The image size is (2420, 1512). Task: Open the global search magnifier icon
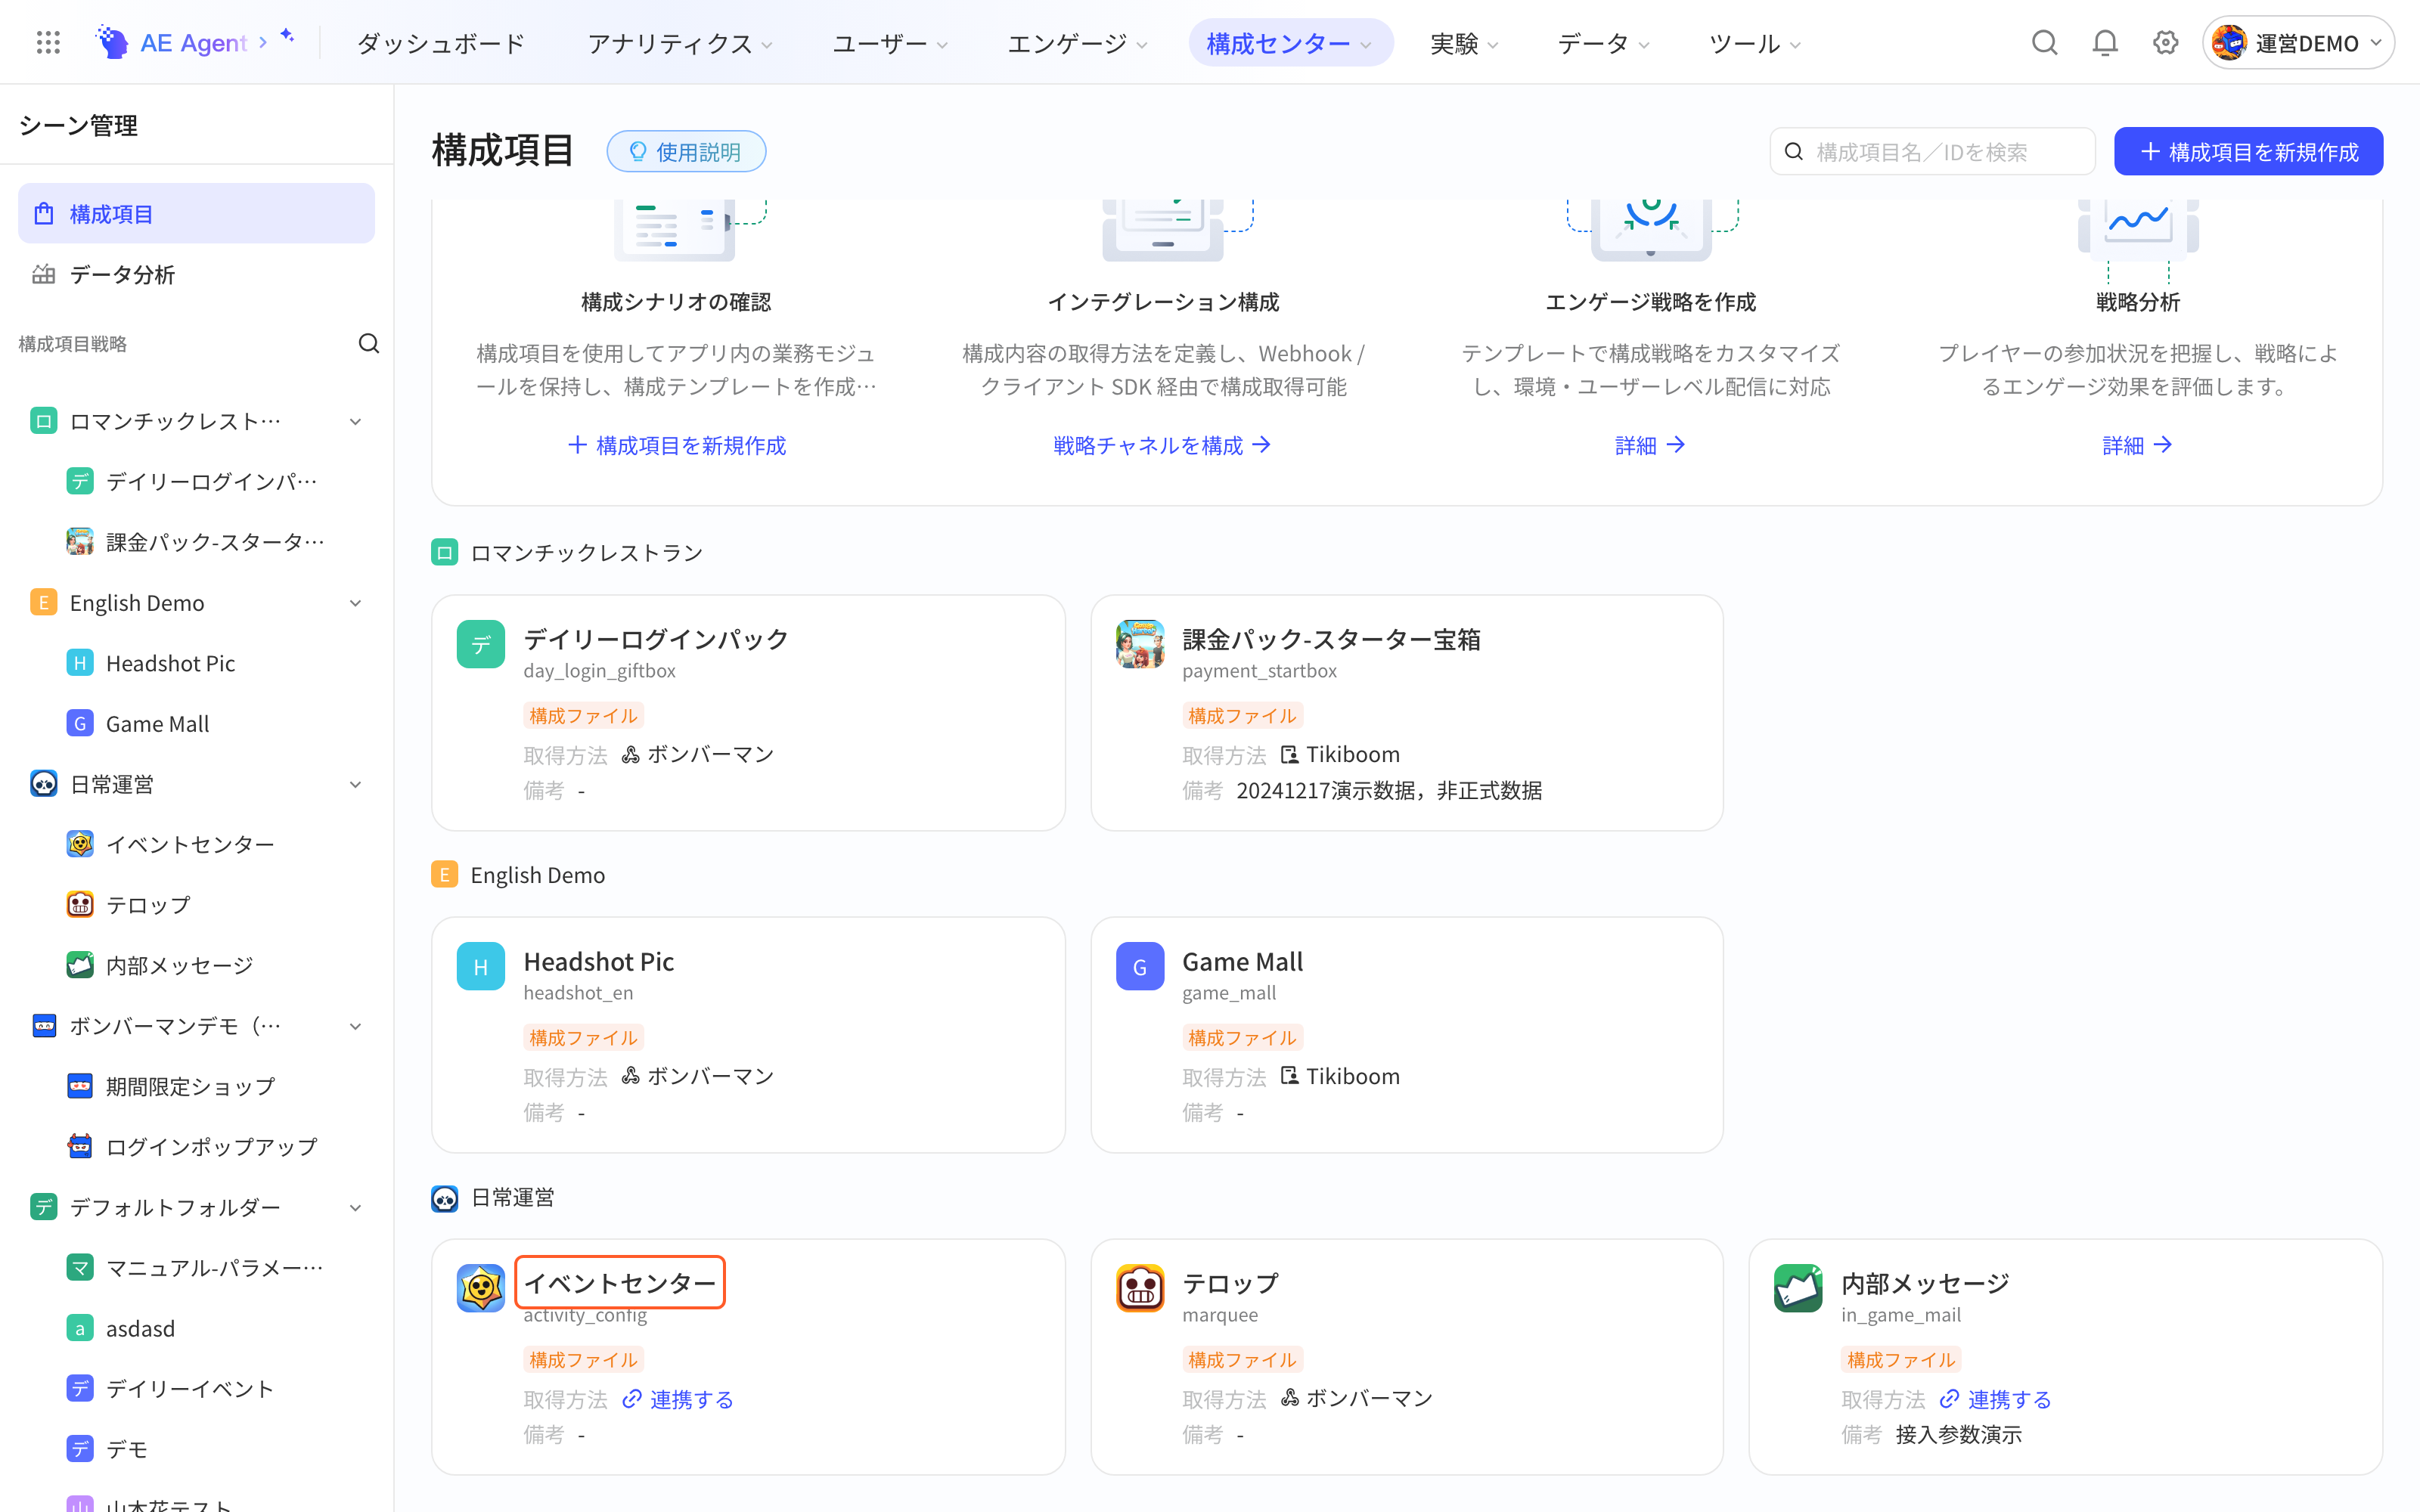point(2044,43)
